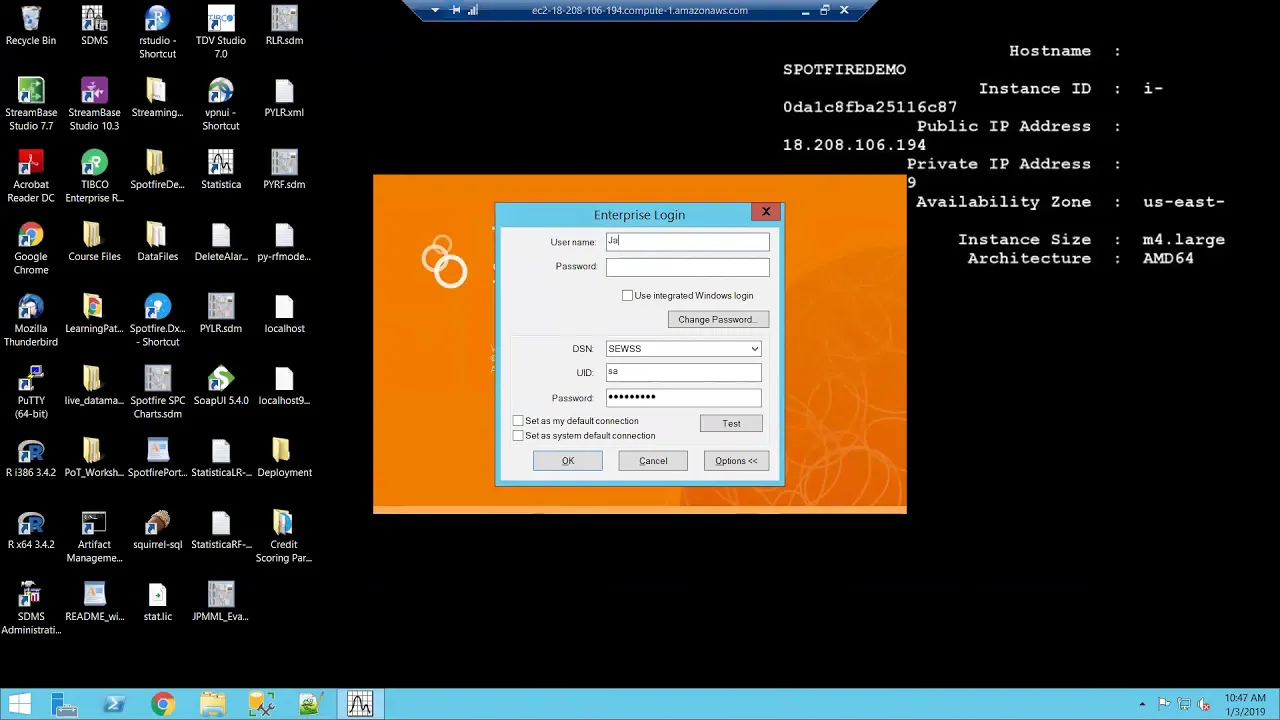Switch to the Statistica taskbar app

click(x=360, y=705)
